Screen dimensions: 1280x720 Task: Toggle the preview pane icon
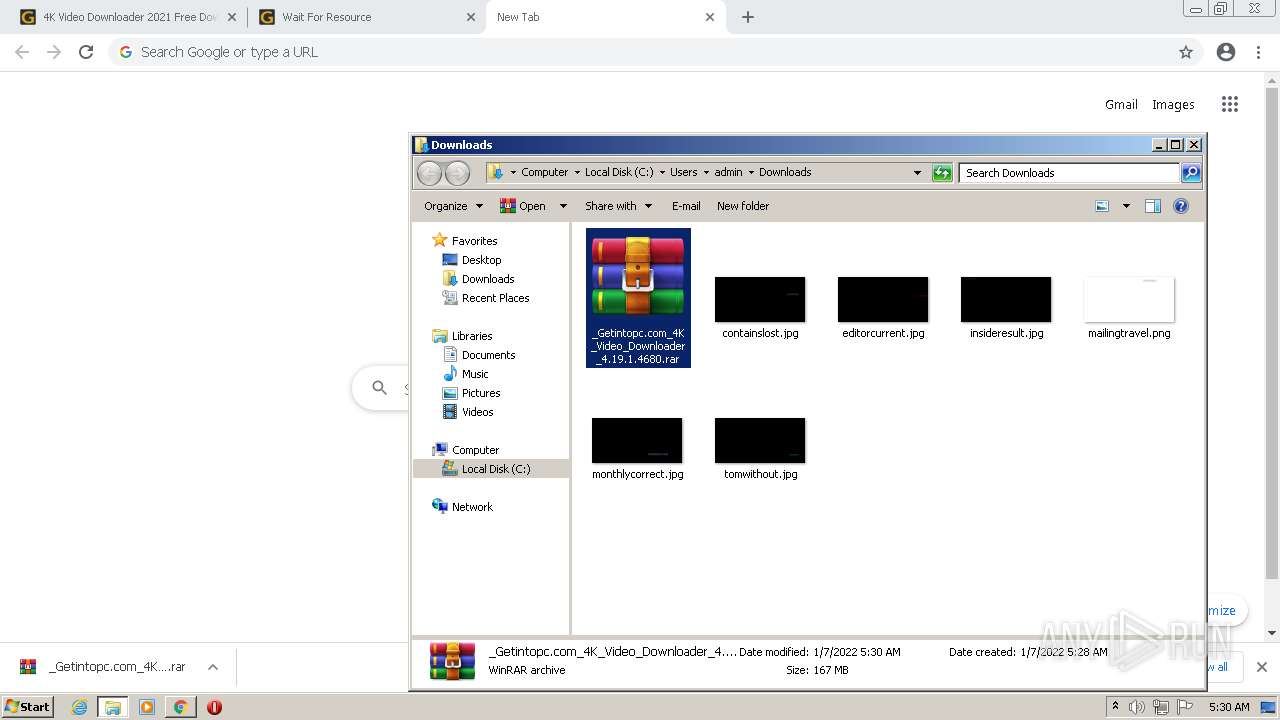(x=1152, y=206)
